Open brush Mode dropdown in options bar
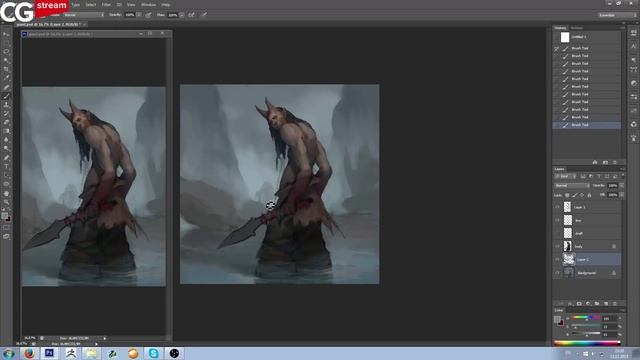This screenshot has width=640, height=360. (84, 15)
